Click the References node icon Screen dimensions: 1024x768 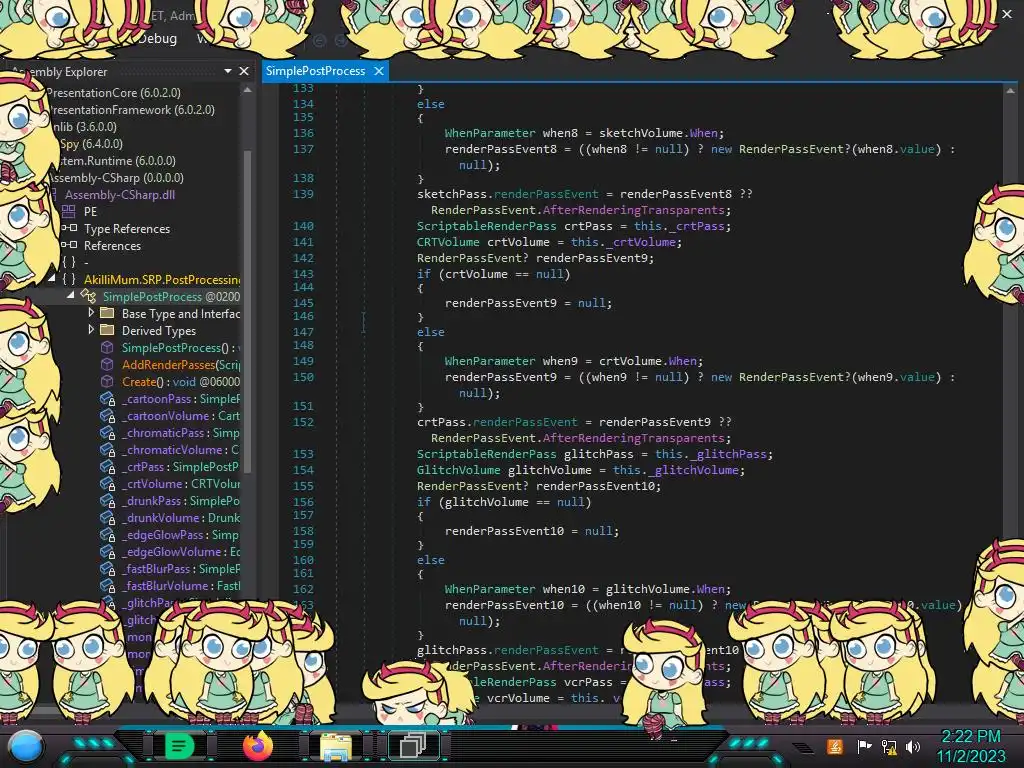coord(69,245)
